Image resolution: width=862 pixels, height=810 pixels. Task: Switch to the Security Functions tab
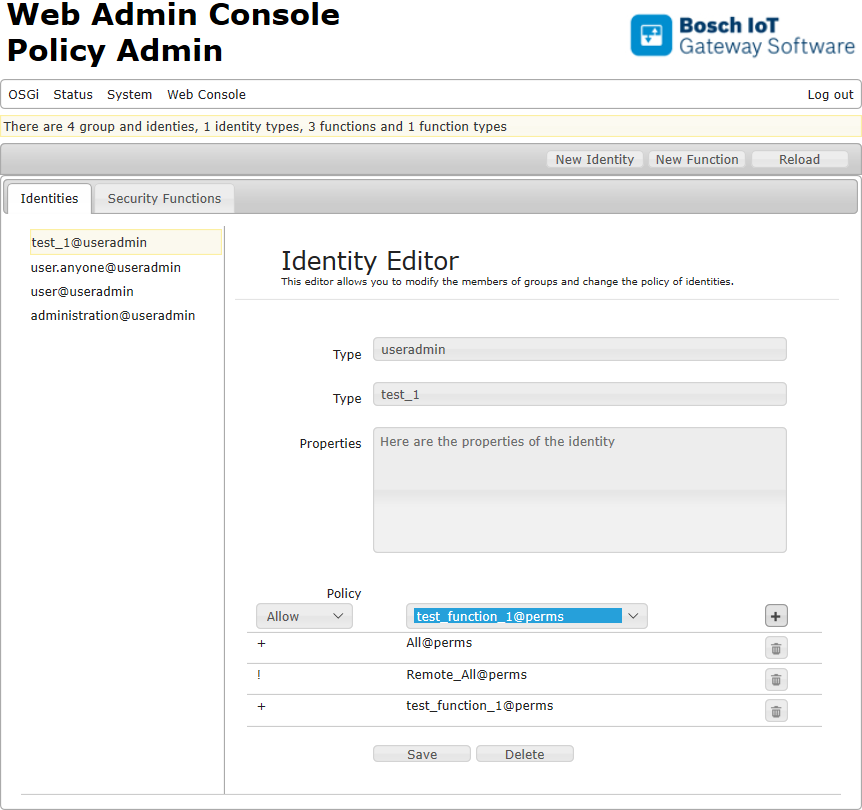click(x=163, y=198)
